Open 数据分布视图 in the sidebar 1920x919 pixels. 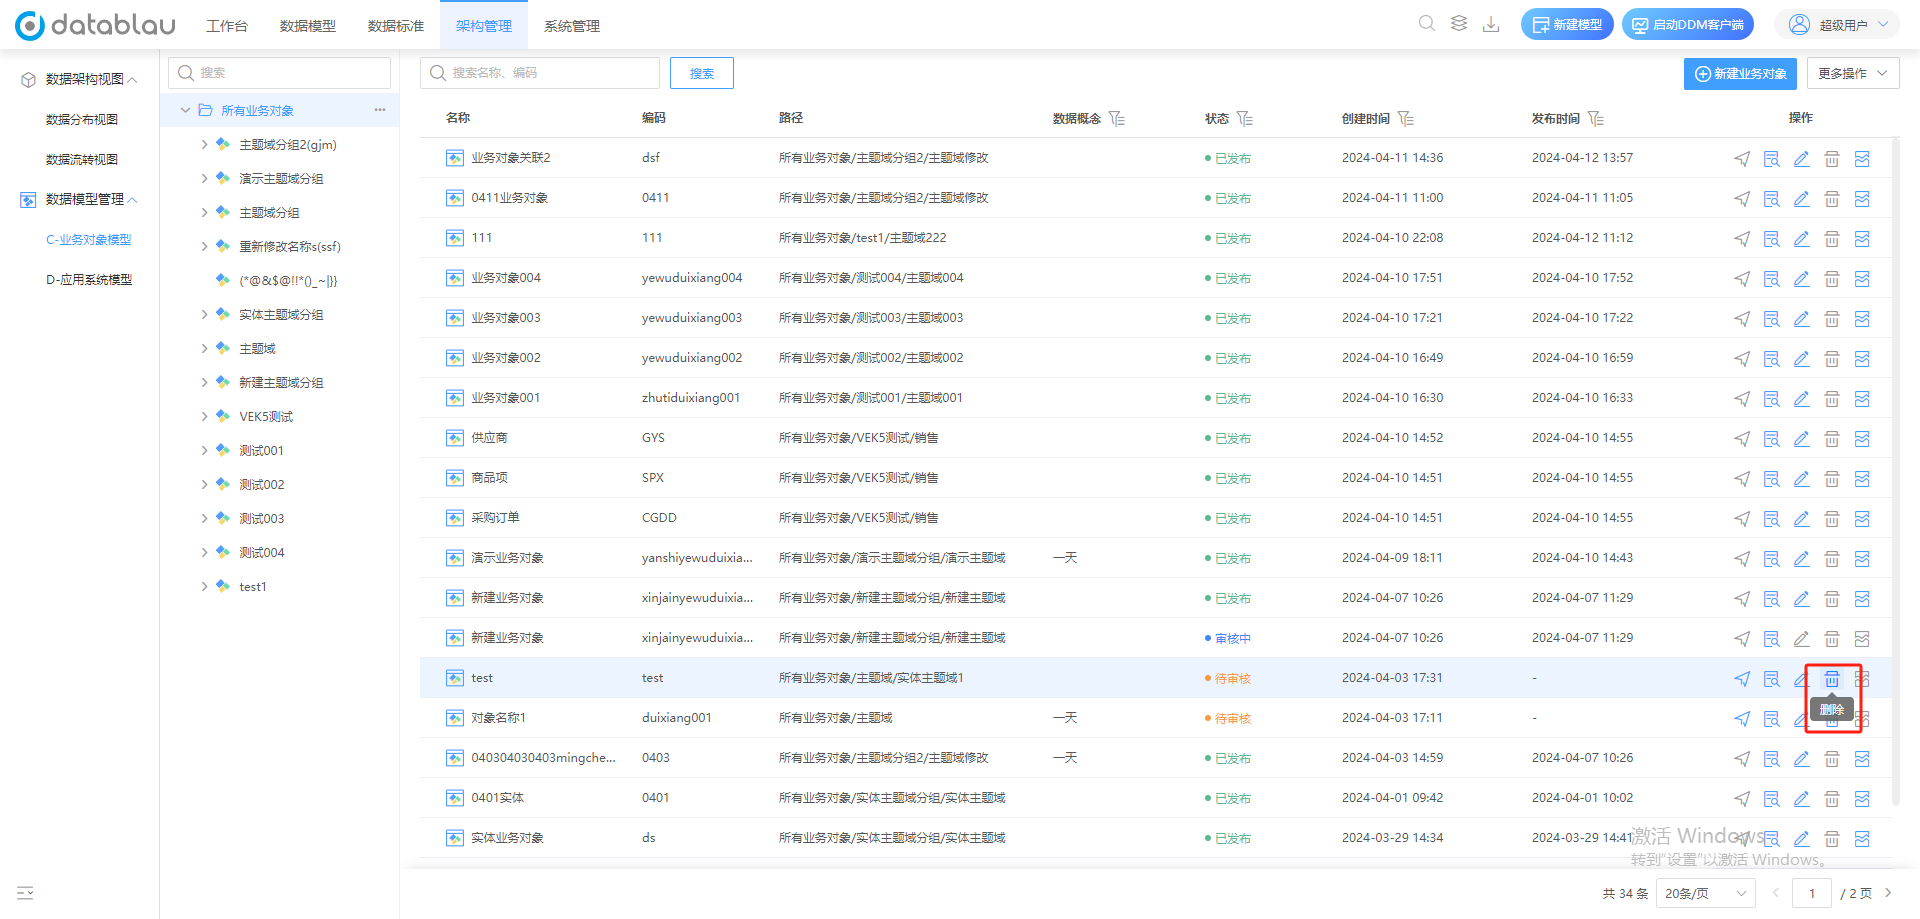tap(82, 120)
